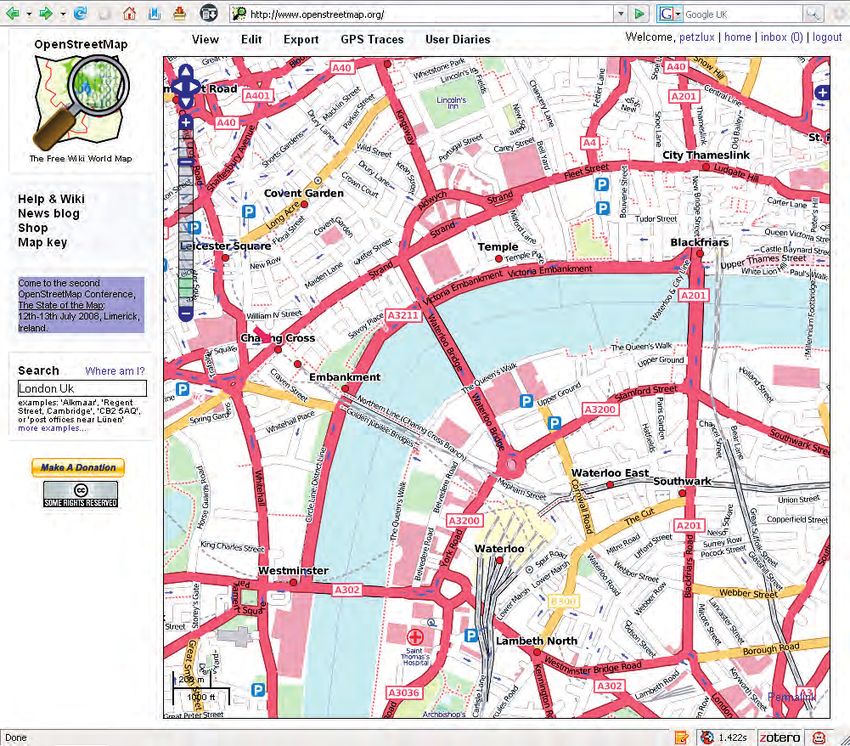Open the Export tab
850x746 pixels.
point(301,40)
